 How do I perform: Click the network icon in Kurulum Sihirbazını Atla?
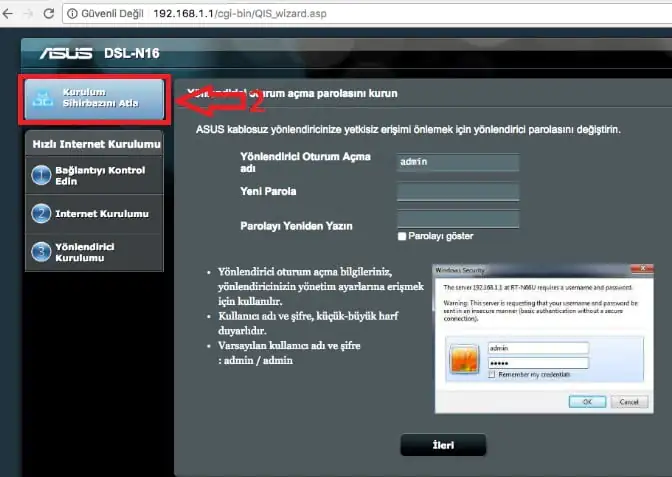[43, 99]
